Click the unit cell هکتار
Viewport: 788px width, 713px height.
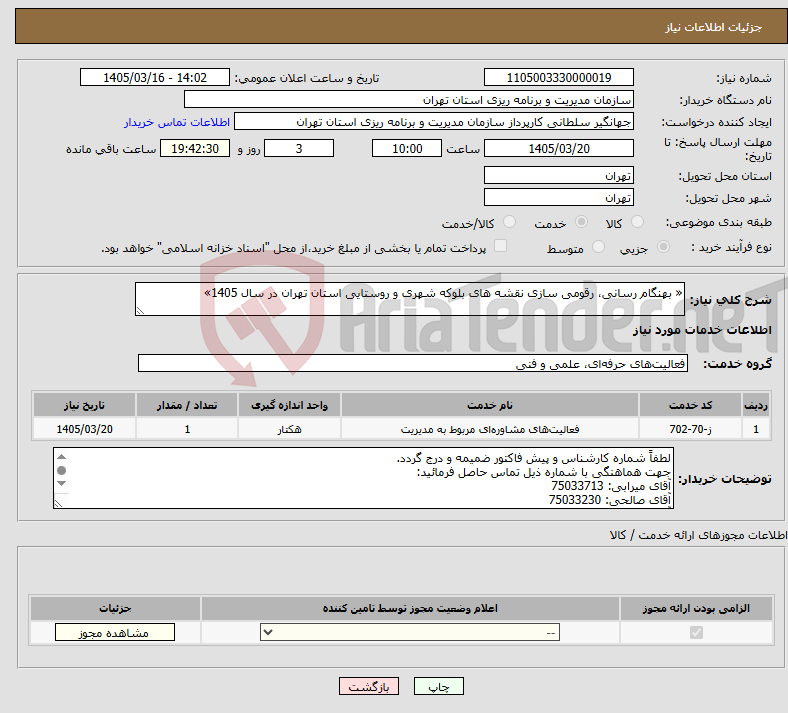point(289,429)
